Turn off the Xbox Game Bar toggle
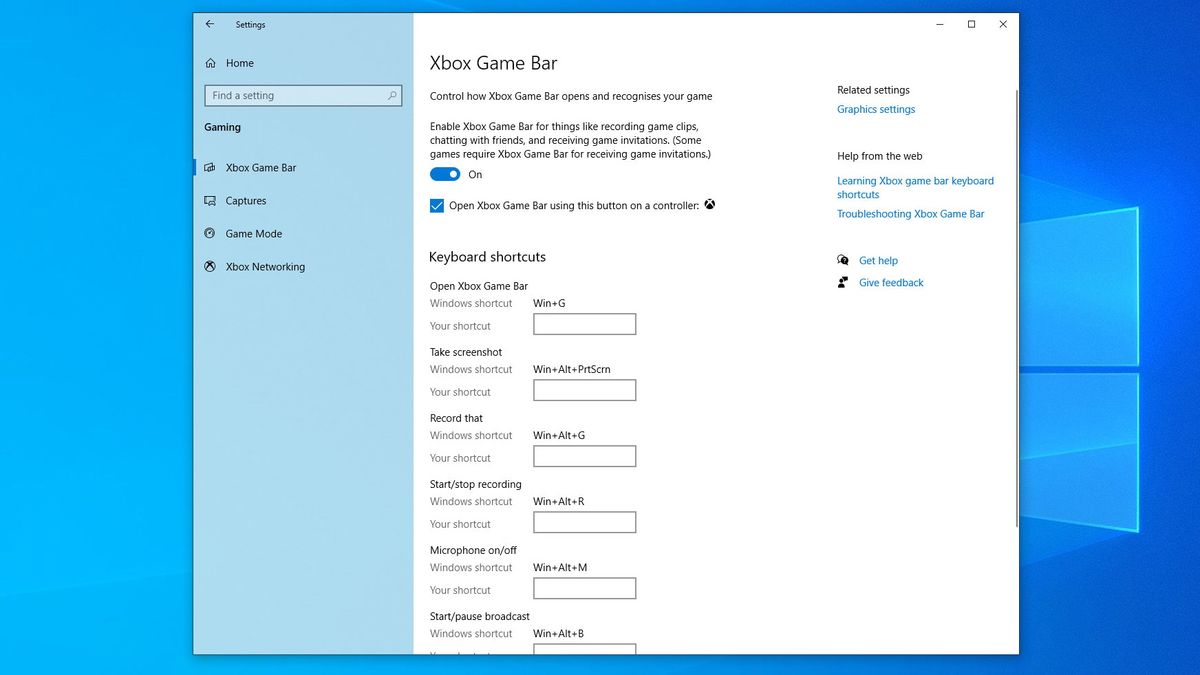Image resolution: width=1200 pixels, height=675 pixels. click(x=444, y=173)
